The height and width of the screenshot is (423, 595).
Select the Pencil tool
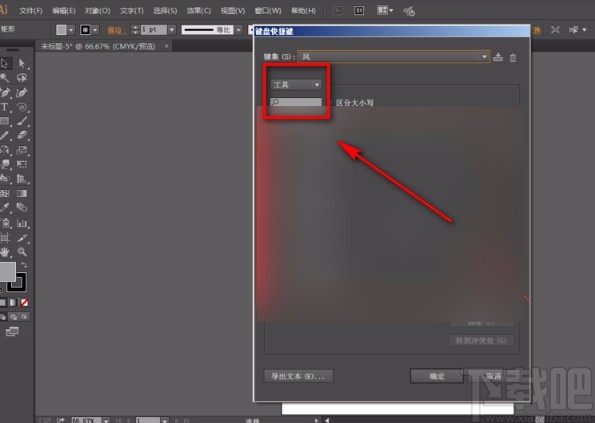pyautogui.click(x=5, y=136)
